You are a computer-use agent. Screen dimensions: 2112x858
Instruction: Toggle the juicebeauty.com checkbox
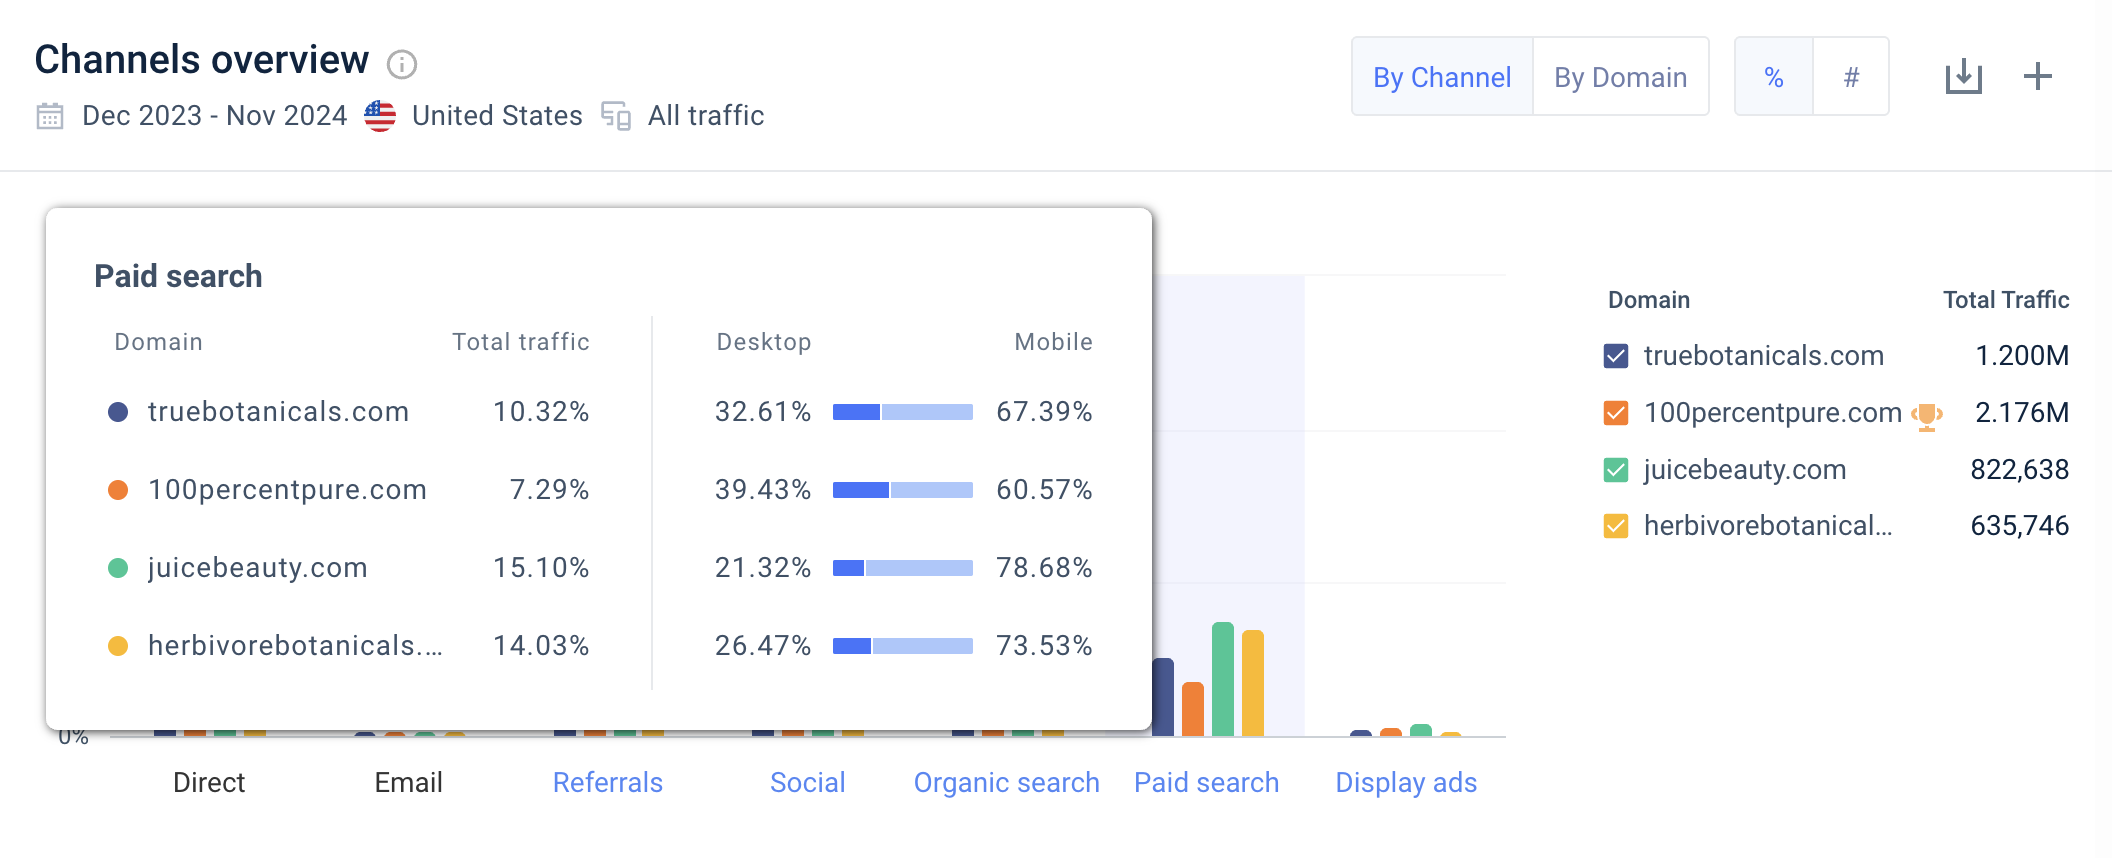click(x=1616, y=470)
